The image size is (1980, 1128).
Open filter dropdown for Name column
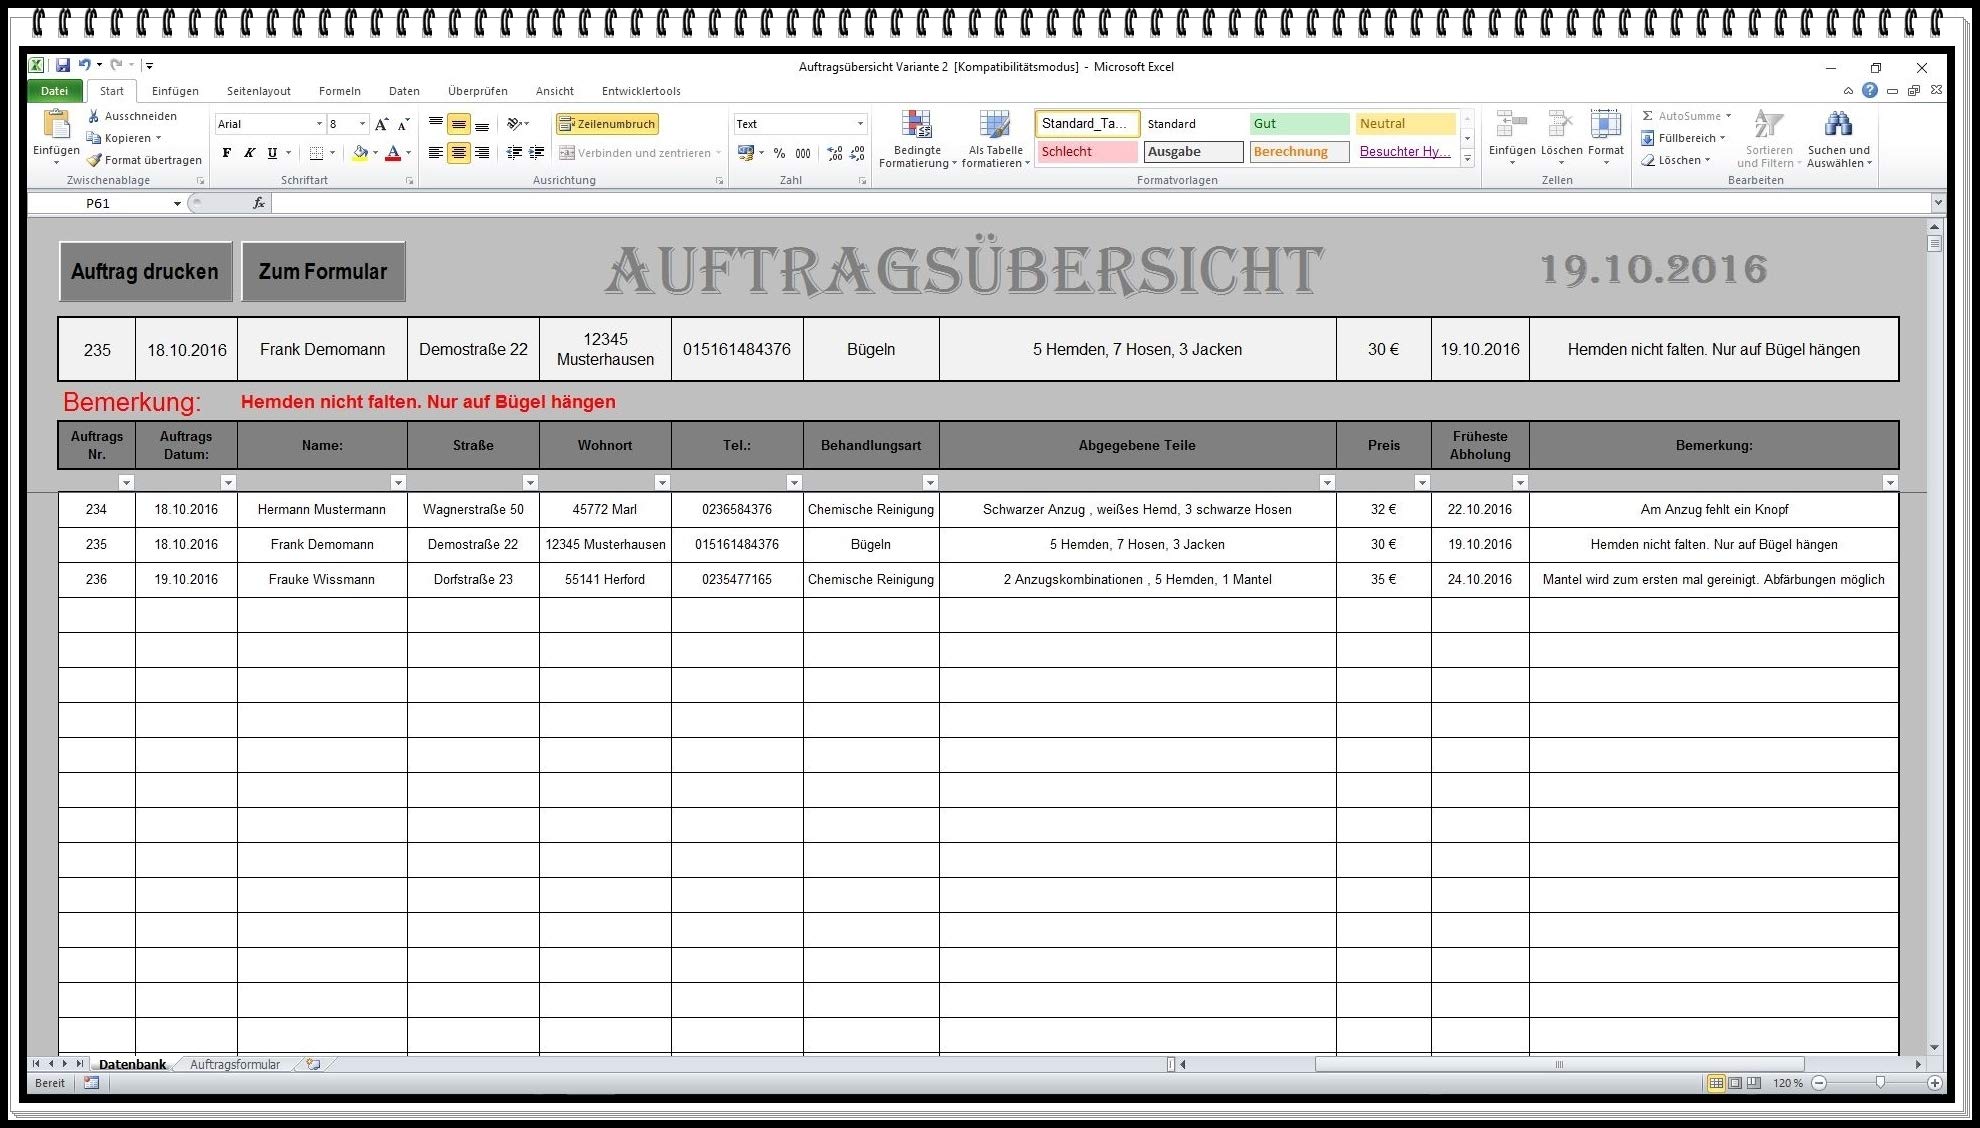(398, 482)
